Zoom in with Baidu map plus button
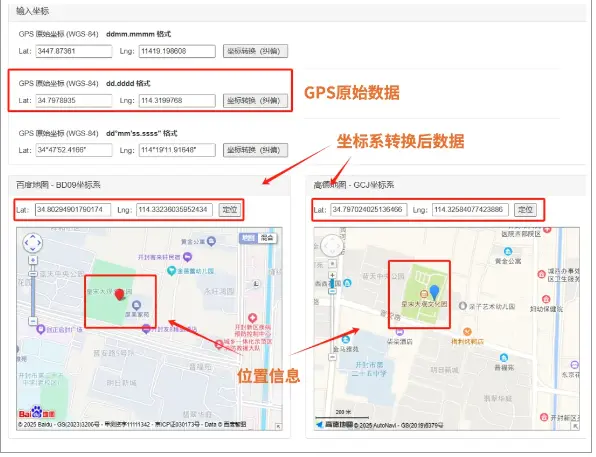The width and height of the screenshot is (596, 457). [33, 260]
